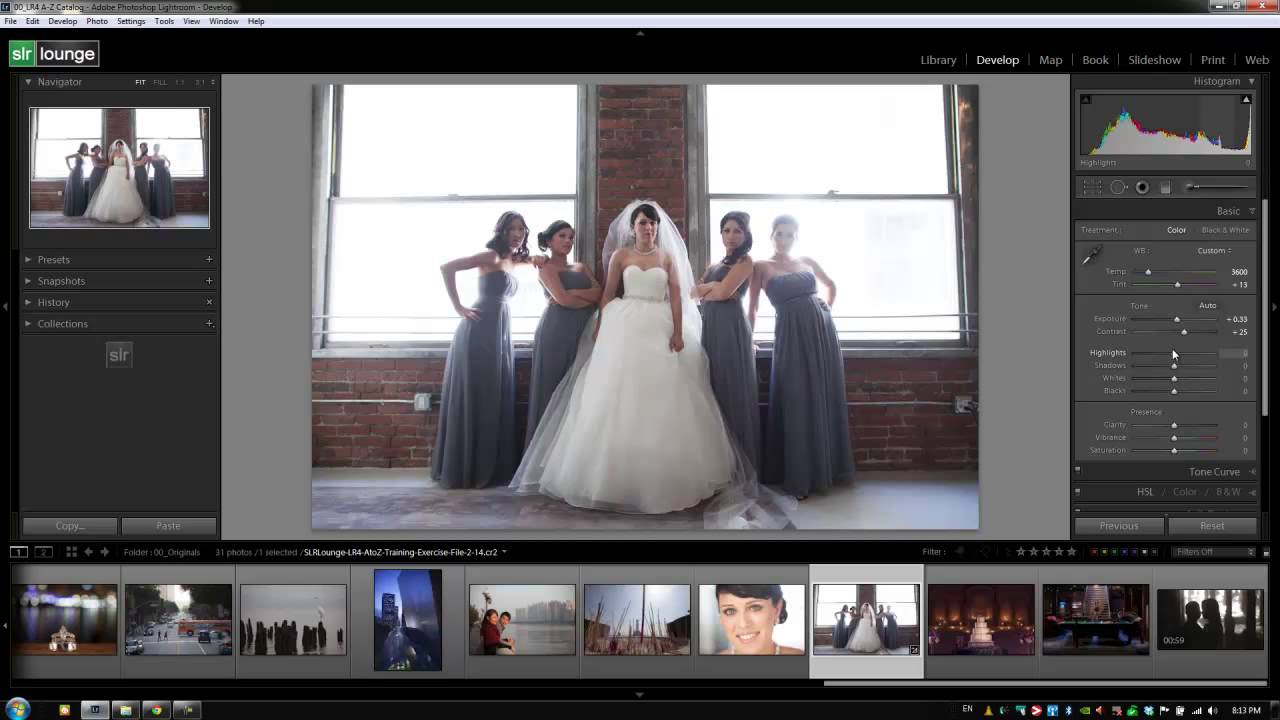Open the File menu
The width and height of the screenshot is (1280, 720).
pyautogui.click(x=10, y=21)
